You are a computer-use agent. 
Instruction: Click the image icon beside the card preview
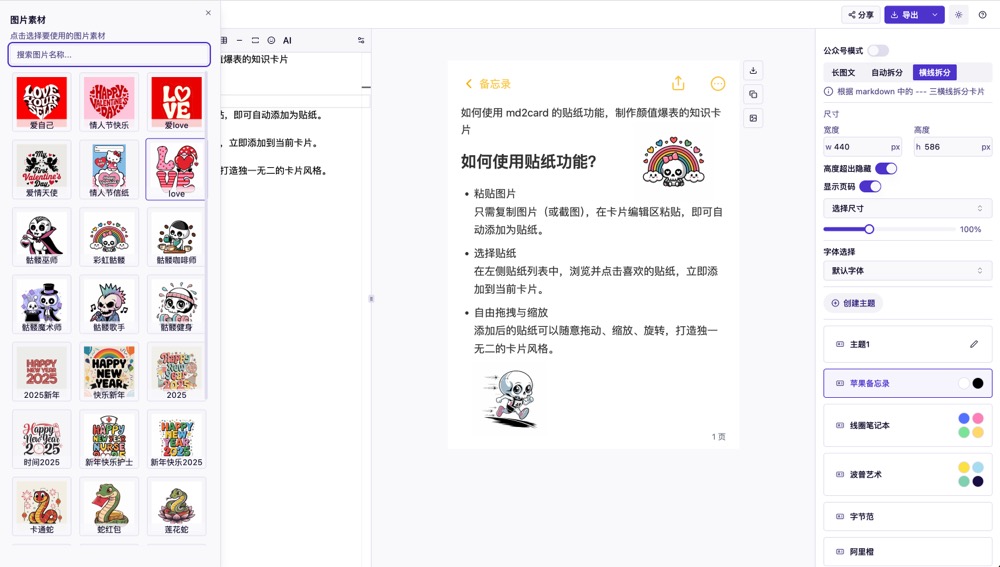tap(753, 118)
